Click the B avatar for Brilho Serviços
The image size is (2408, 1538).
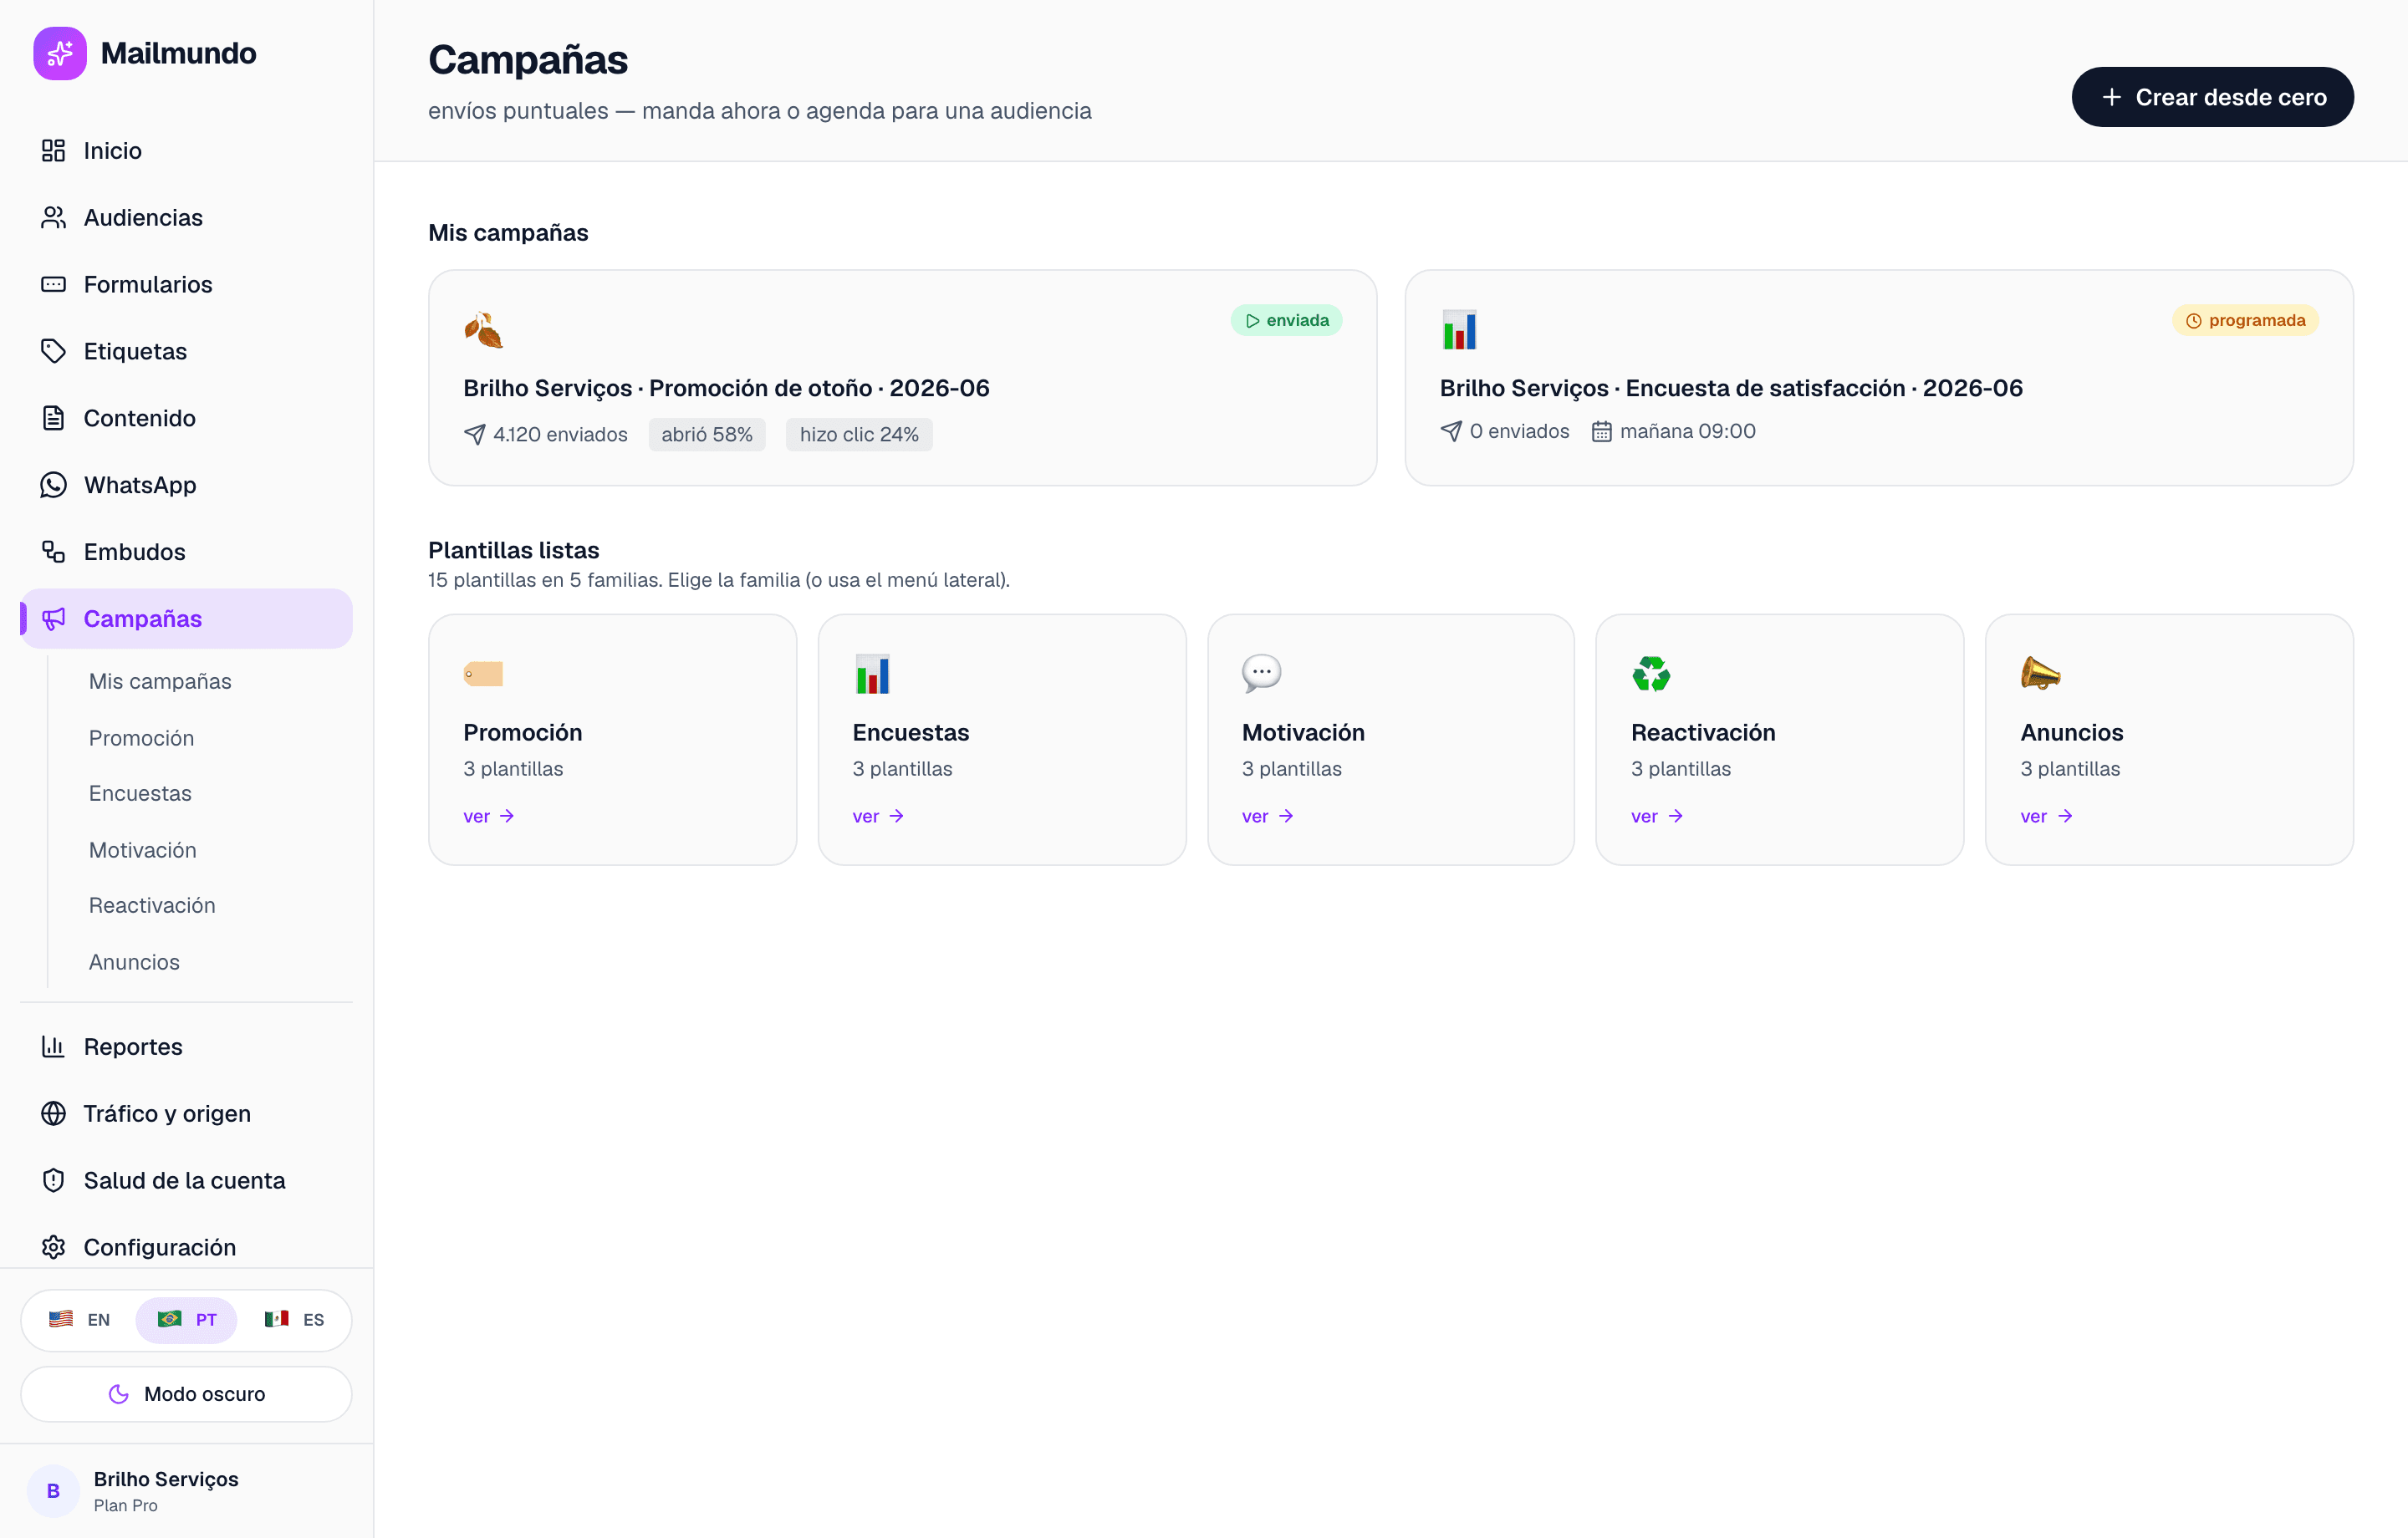click(x=53, y=1491)
